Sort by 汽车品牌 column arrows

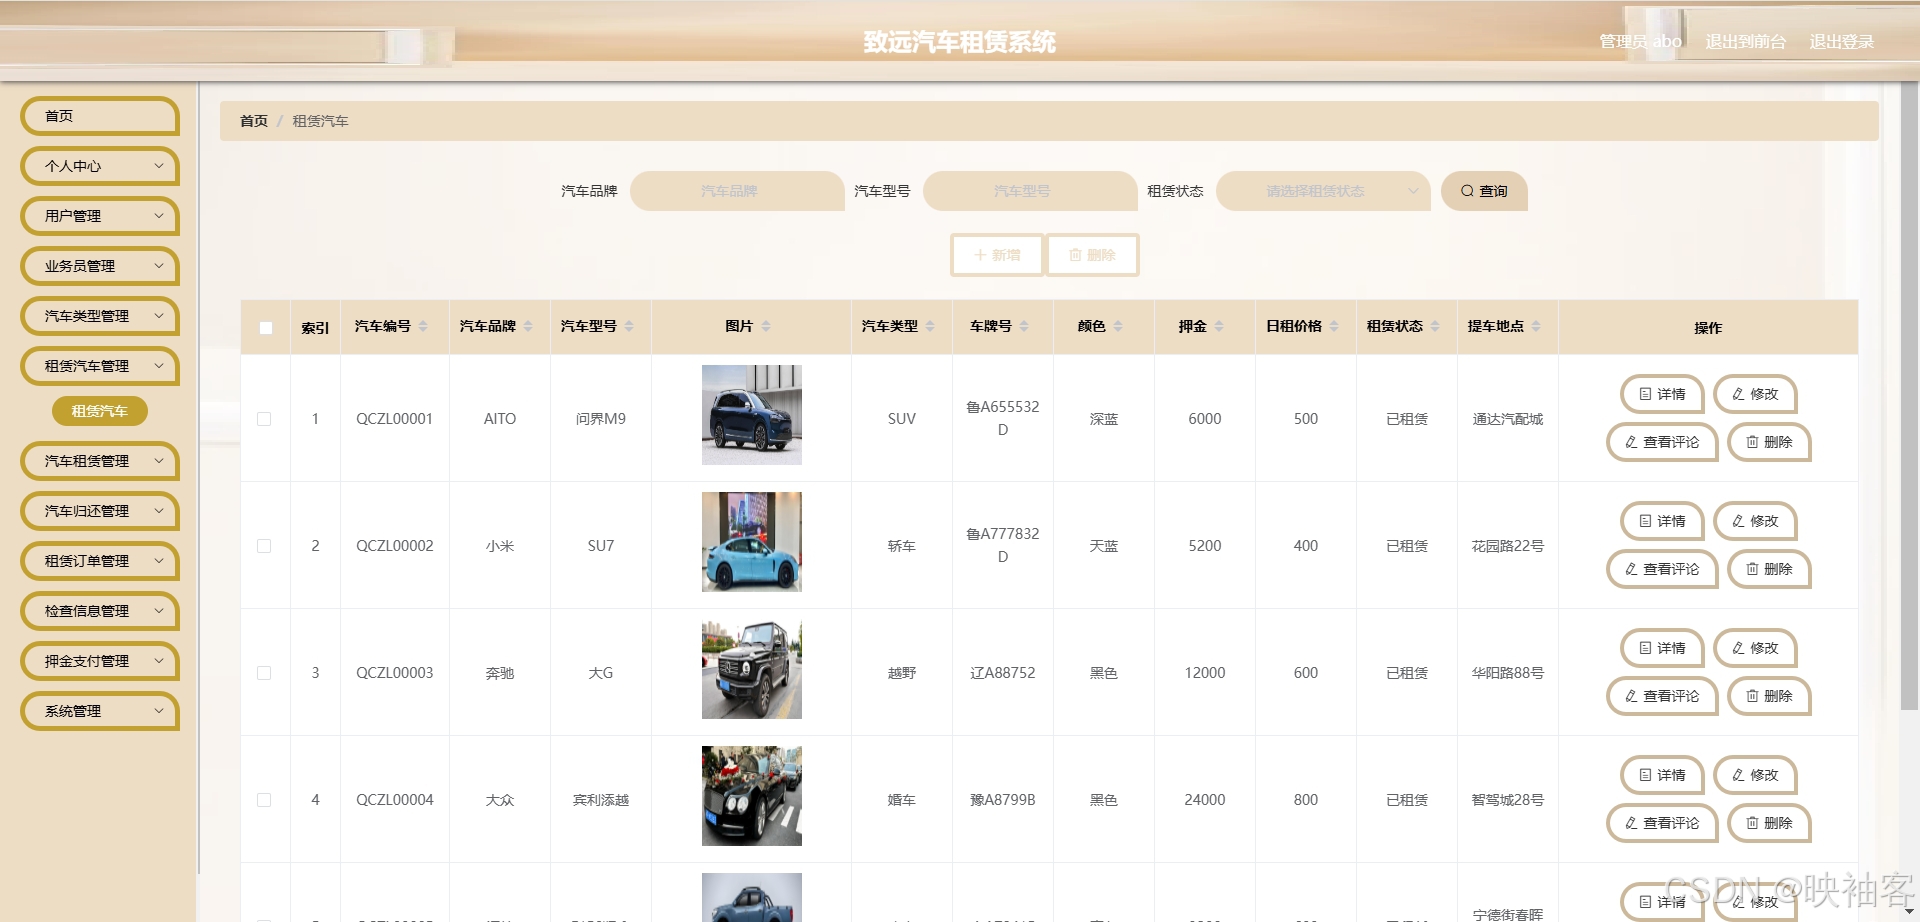[528, 326]
